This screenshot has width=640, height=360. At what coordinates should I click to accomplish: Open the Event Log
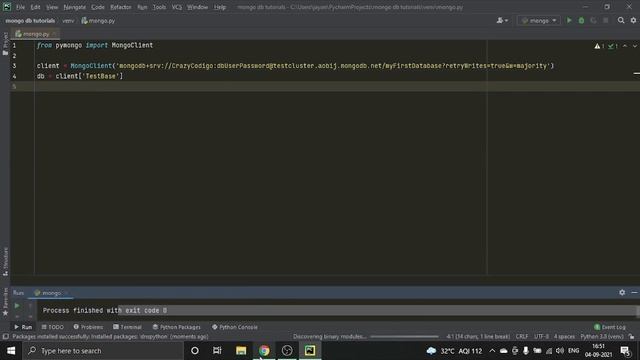tap(610, 327)
